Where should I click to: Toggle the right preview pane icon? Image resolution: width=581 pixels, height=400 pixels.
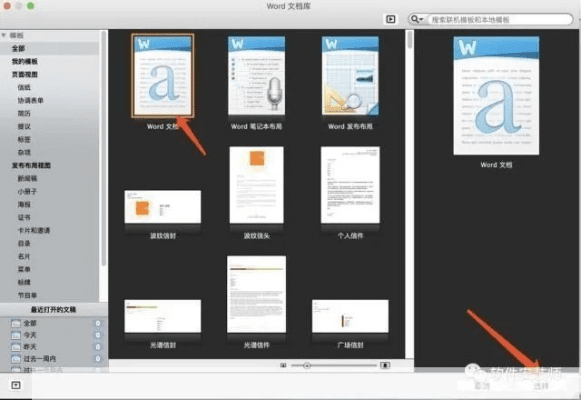(391, 19)
